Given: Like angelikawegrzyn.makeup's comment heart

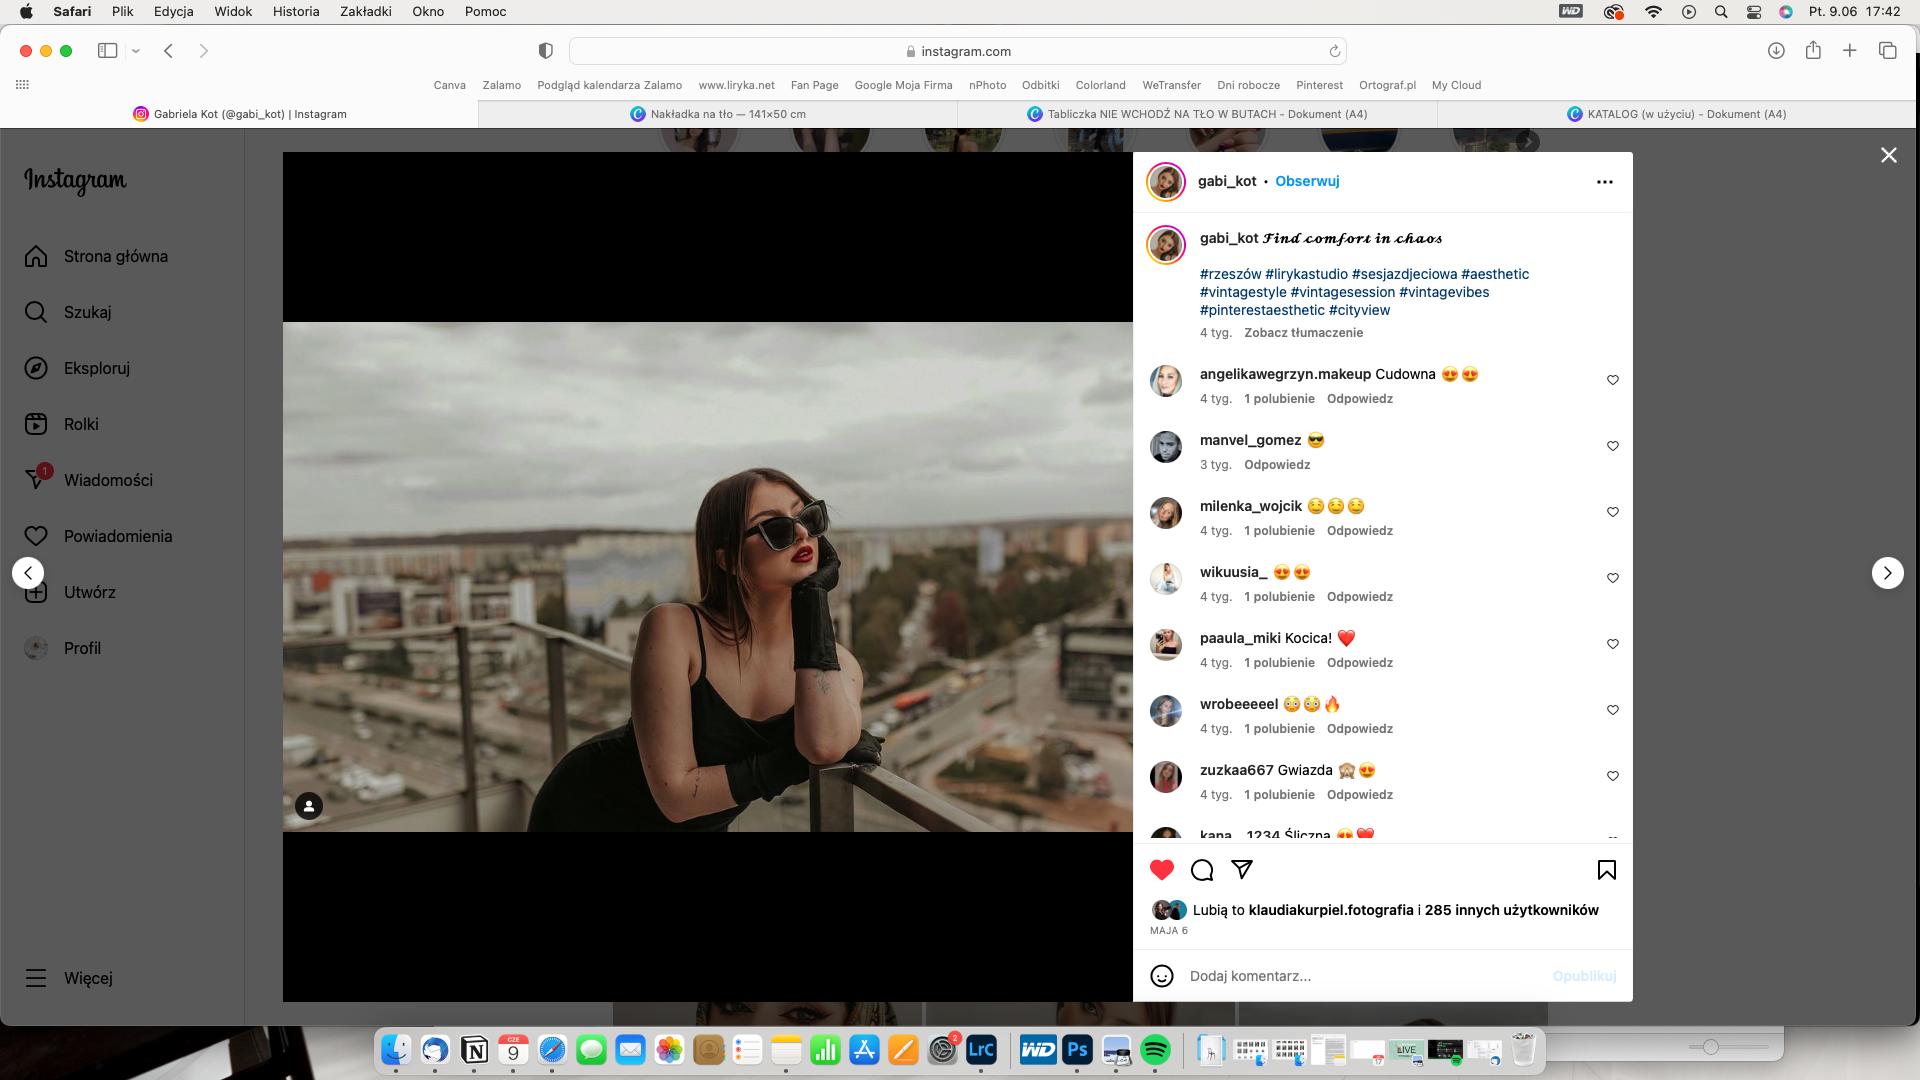Looking at the screenshot, I should (1612, 380).
